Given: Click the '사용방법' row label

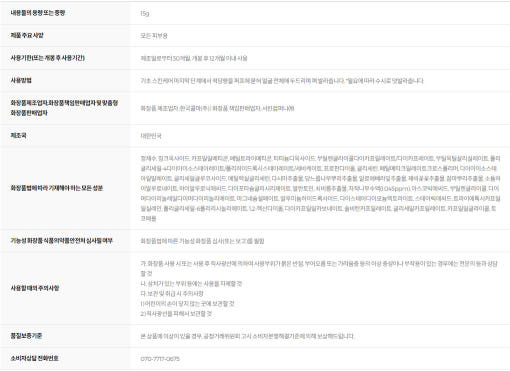Looking at the screenshot, I should [21, 80].
